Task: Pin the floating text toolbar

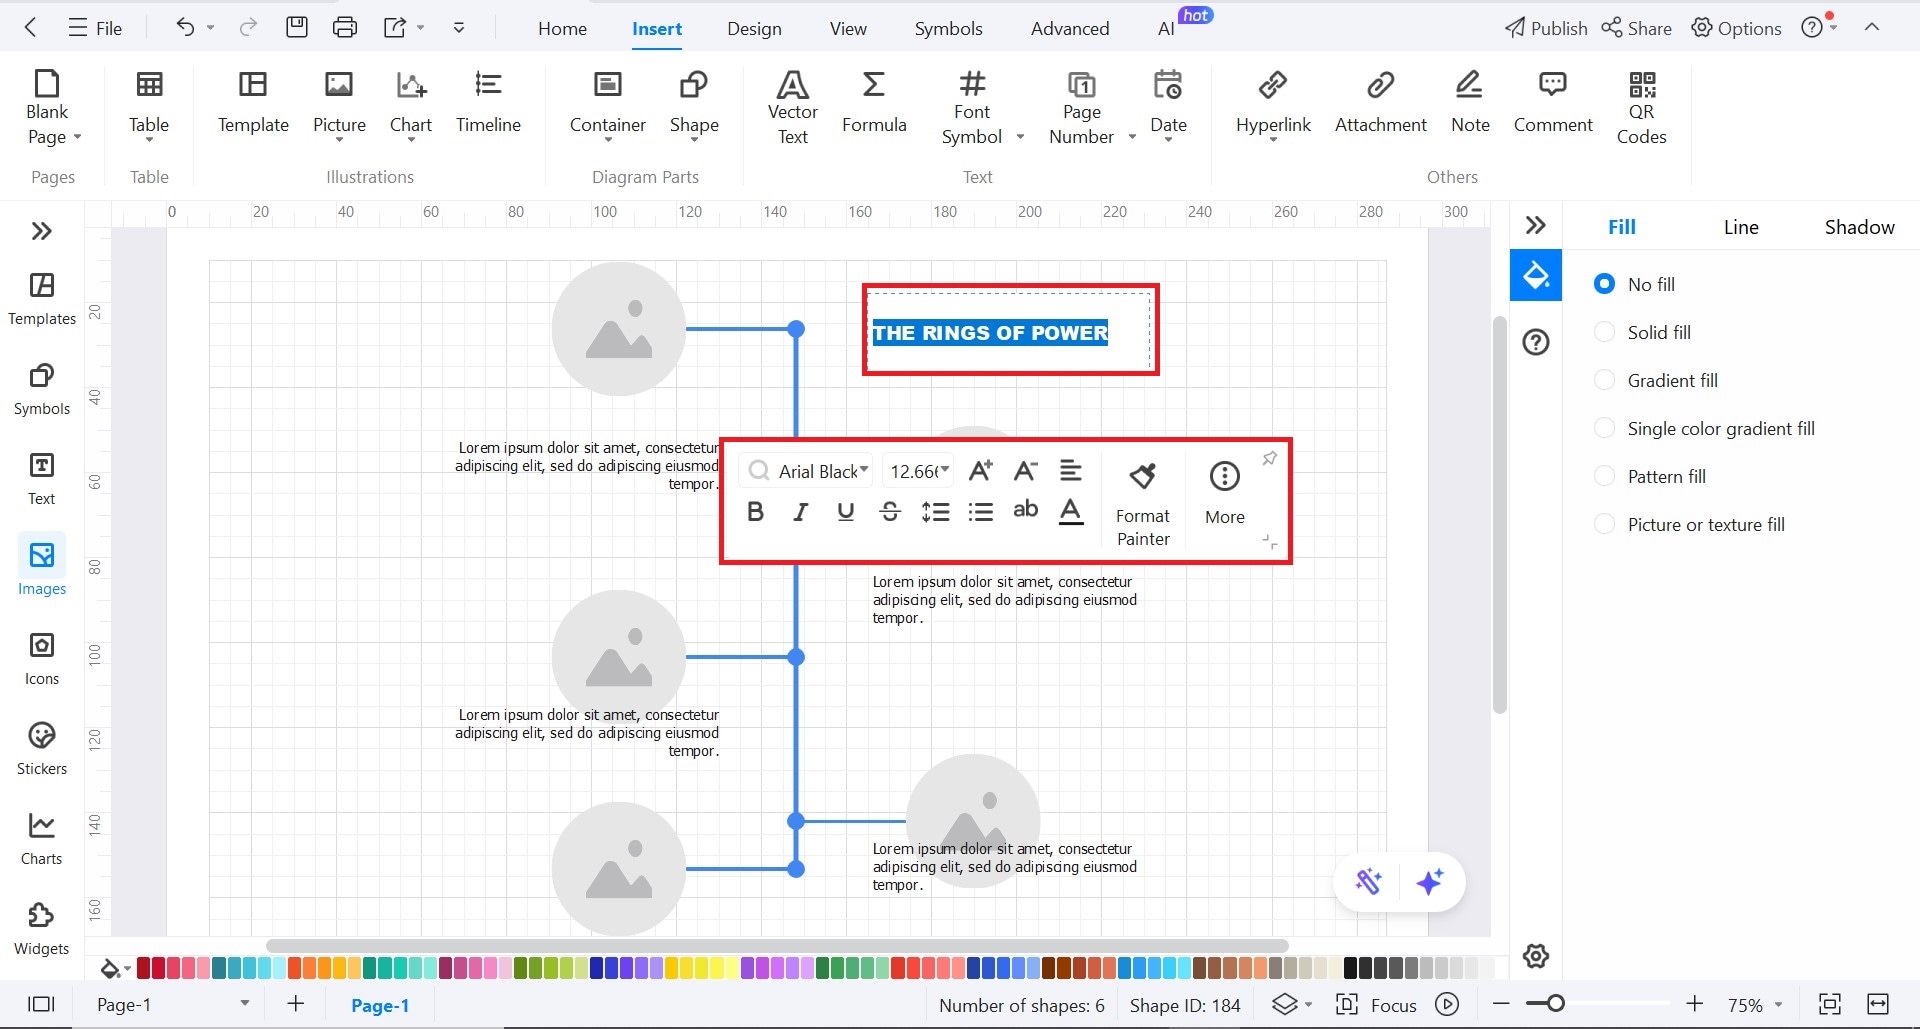Action: point(1269,458)
